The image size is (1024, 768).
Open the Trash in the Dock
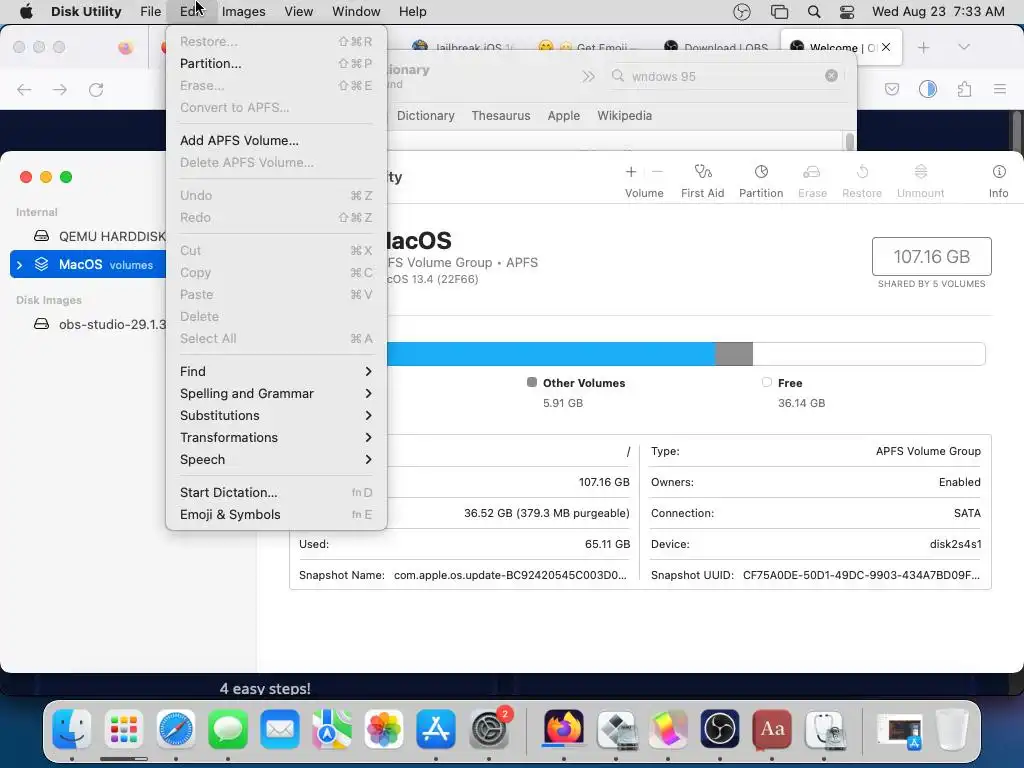952,729
